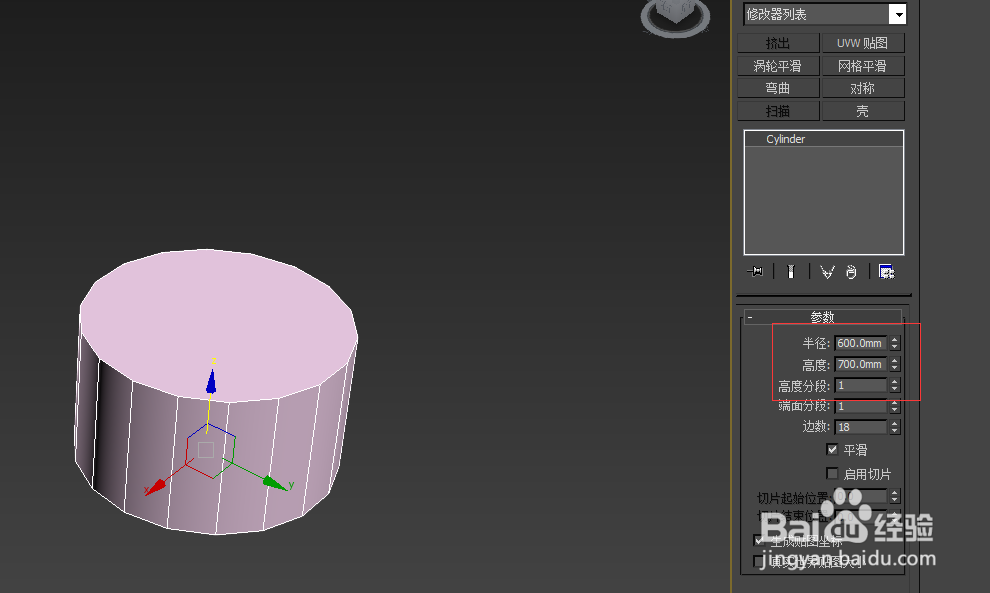Disable the 平滑 (Smooth) checkbox
Image resolution: width=990 pixels, height=593 pixels.
click(x=832, y=449)
